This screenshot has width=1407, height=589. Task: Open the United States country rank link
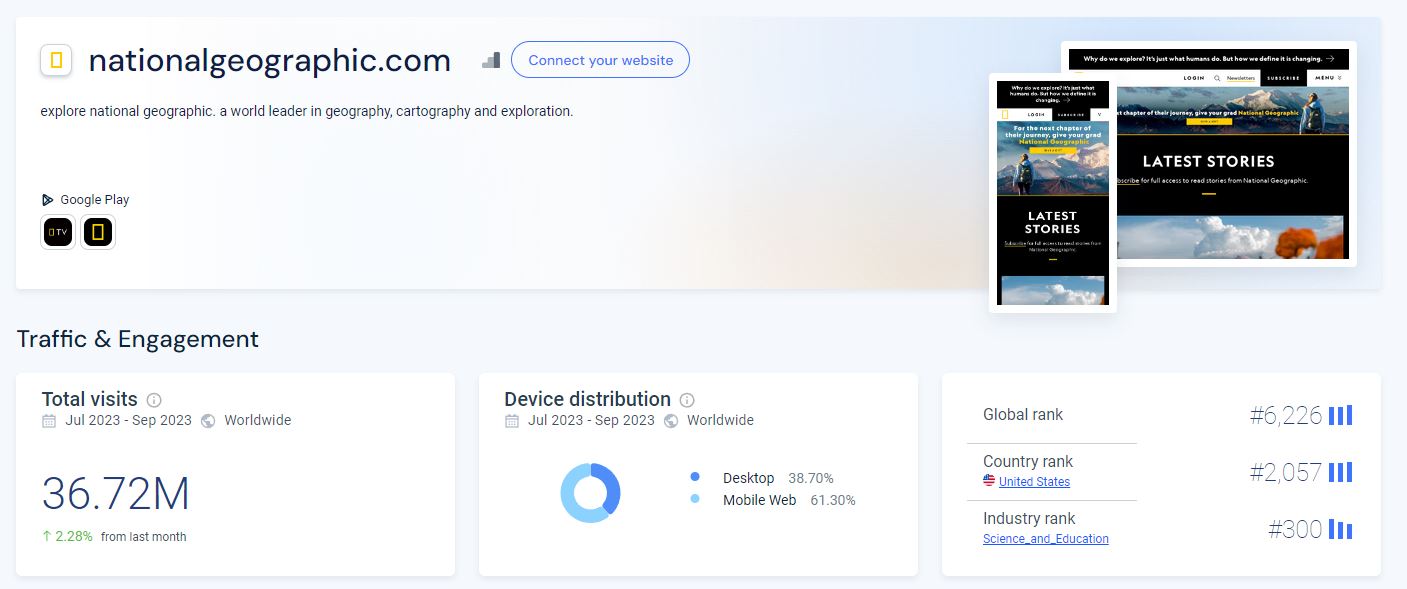coord(1034,482)
